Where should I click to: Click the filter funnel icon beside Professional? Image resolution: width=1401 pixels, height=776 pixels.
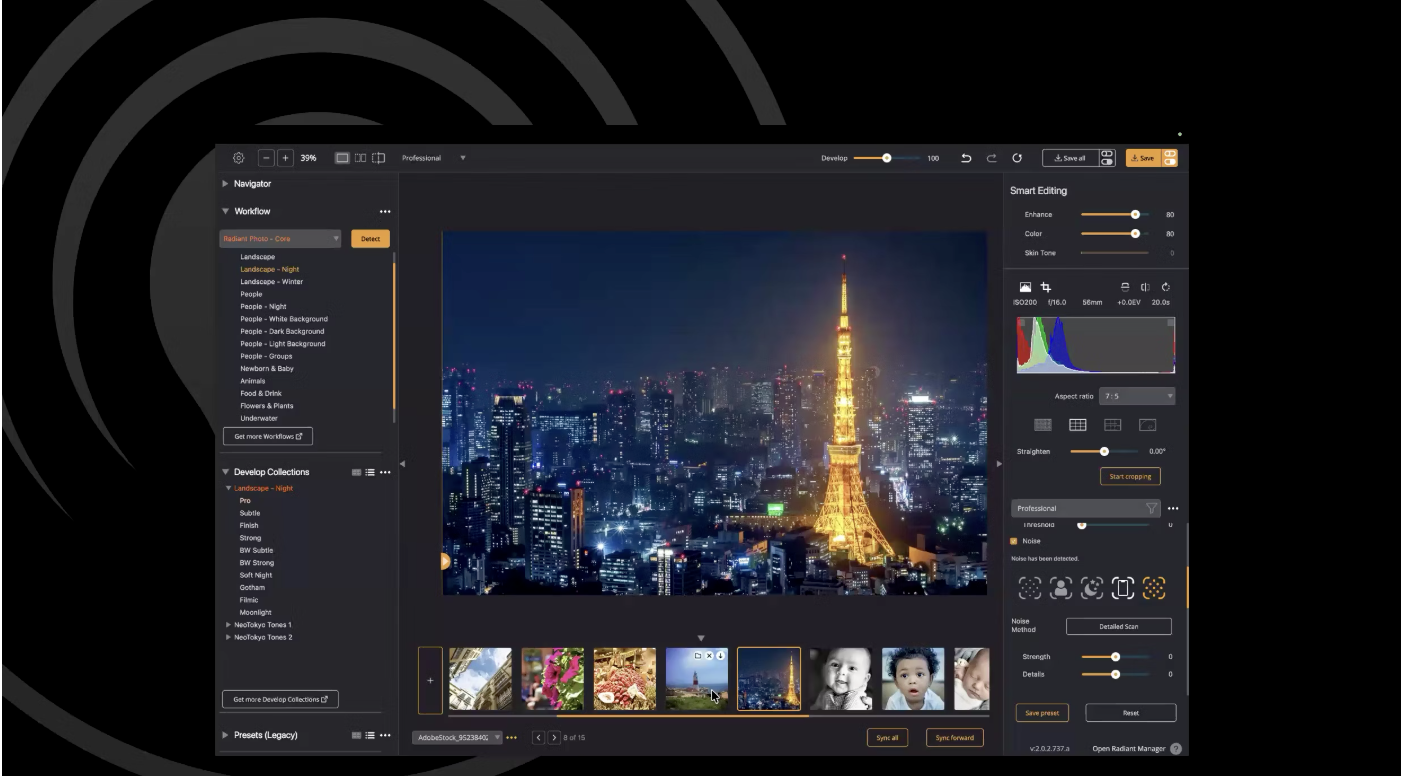coord(1151,508)
